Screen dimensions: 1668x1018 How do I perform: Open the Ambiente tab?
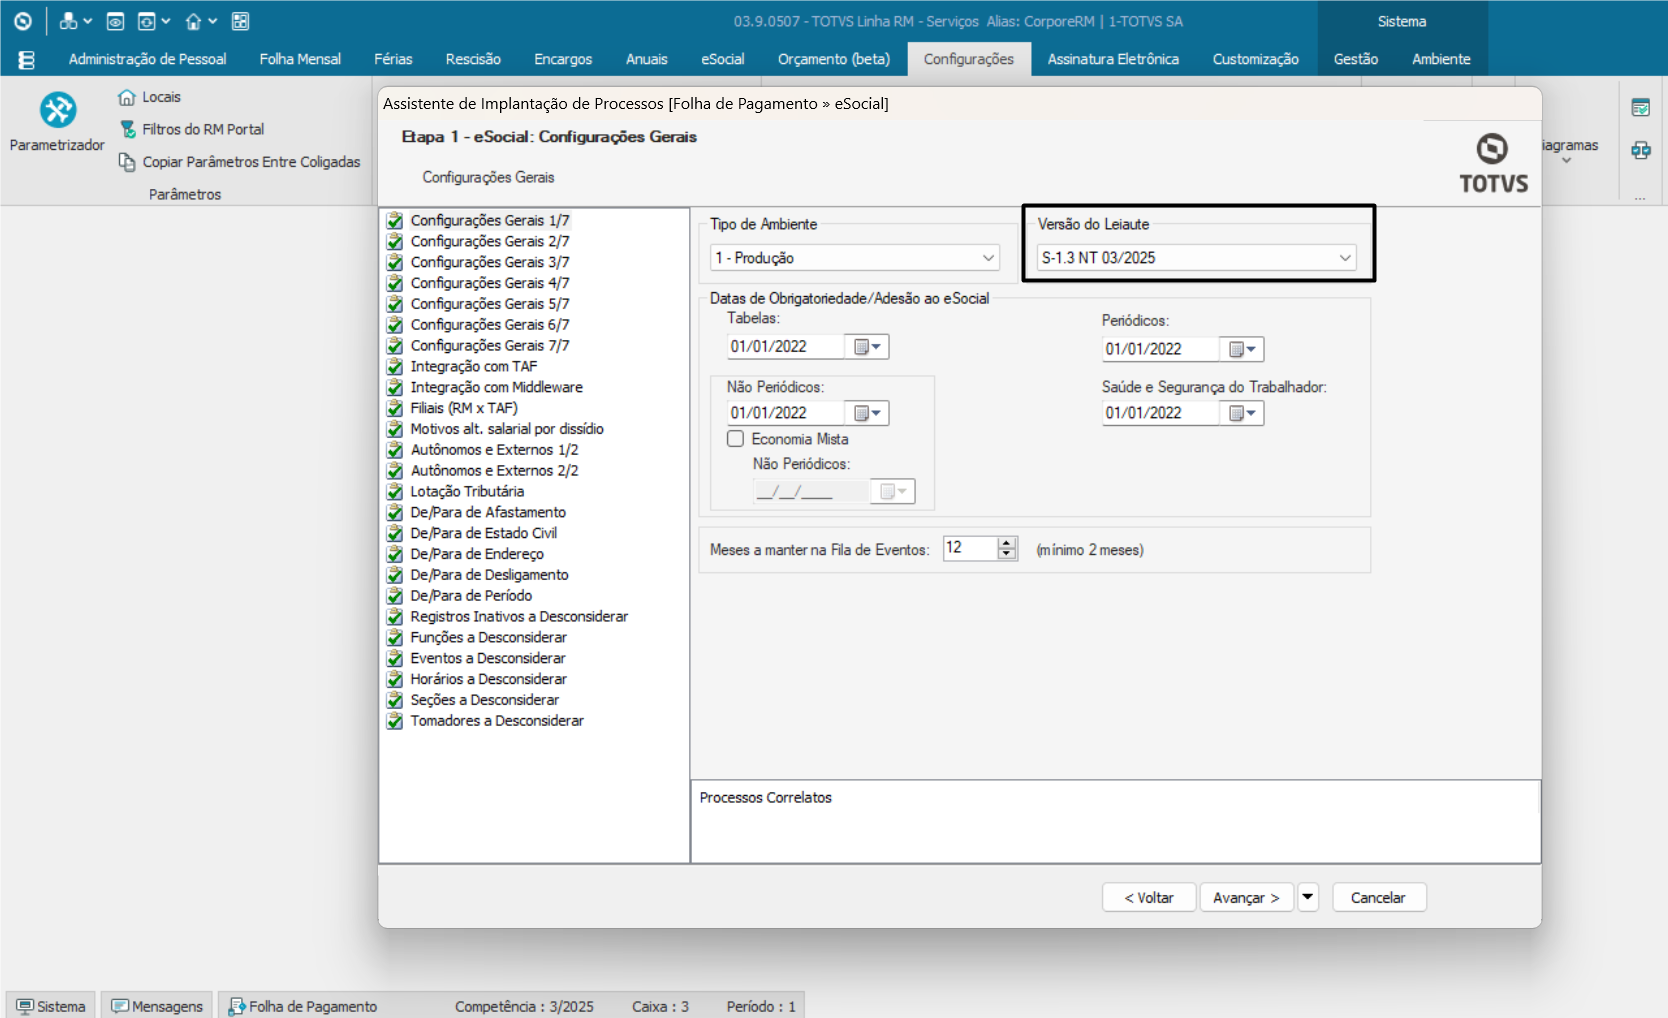[1441, 59]
